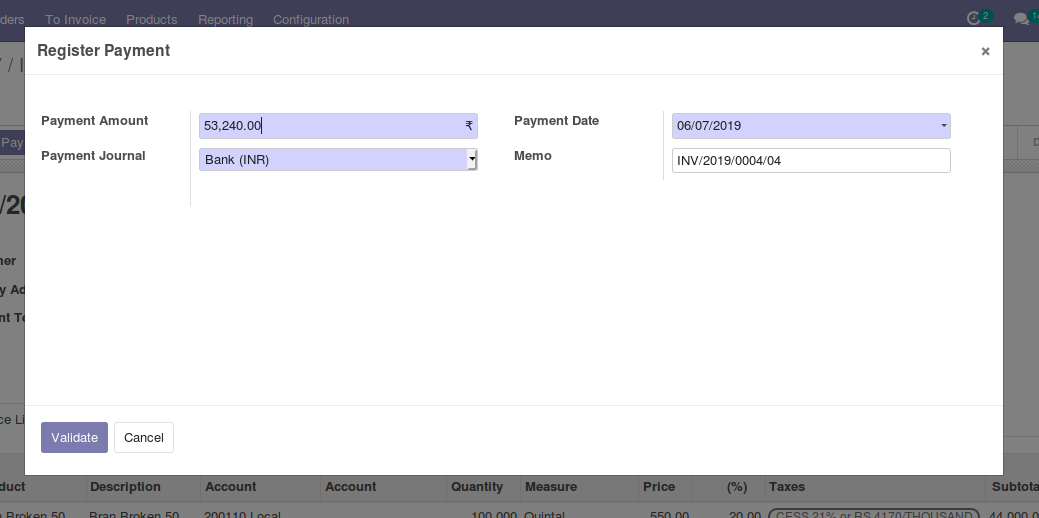Viewport: 1039px width, 518px height.
Task: Select the CESS 21% tax tag
Action: (872, 514)
